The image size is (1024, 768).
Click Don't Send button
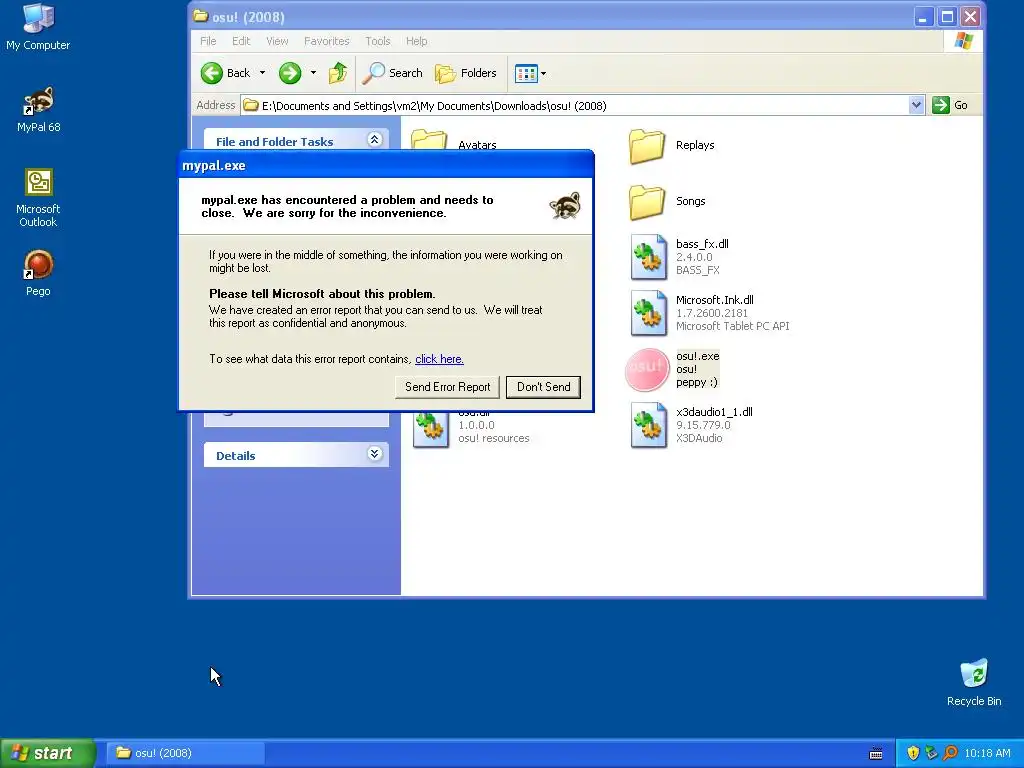(x=543, y=387)
